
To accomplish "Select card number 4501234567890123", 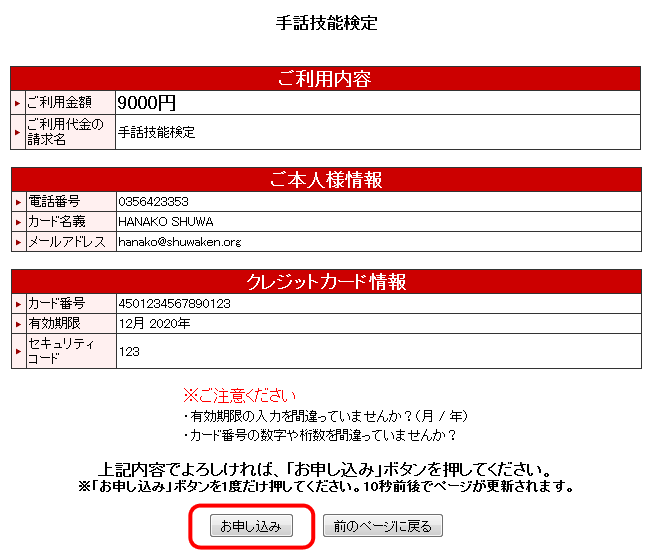I will [x=174, y=304].
